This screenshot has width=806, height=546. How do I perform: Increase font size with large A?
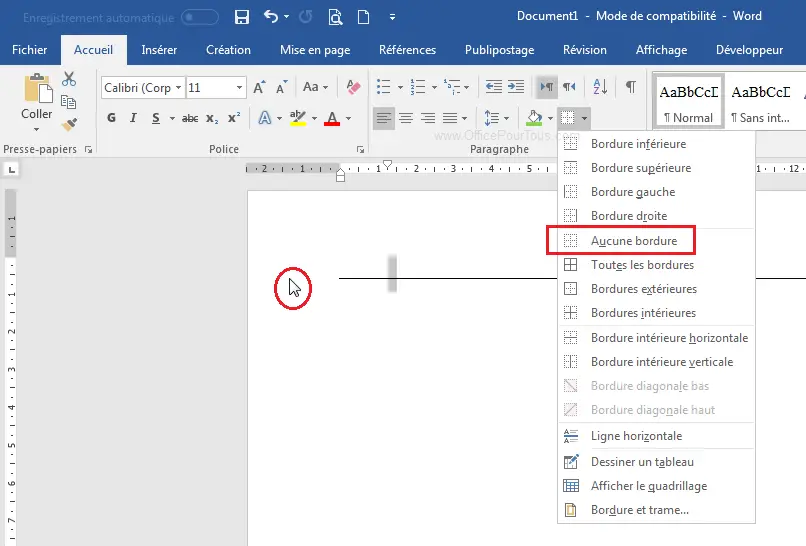(x=260, y=87)
